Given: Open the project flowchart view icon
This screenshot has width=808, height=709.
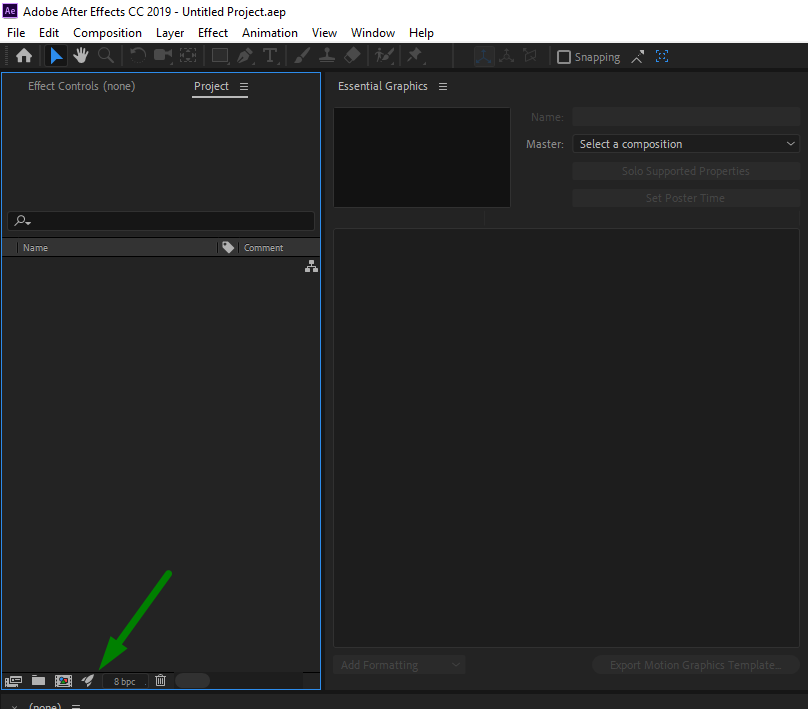Looking at the screenshot, I should pyautogui.click(x=311, y=266).
